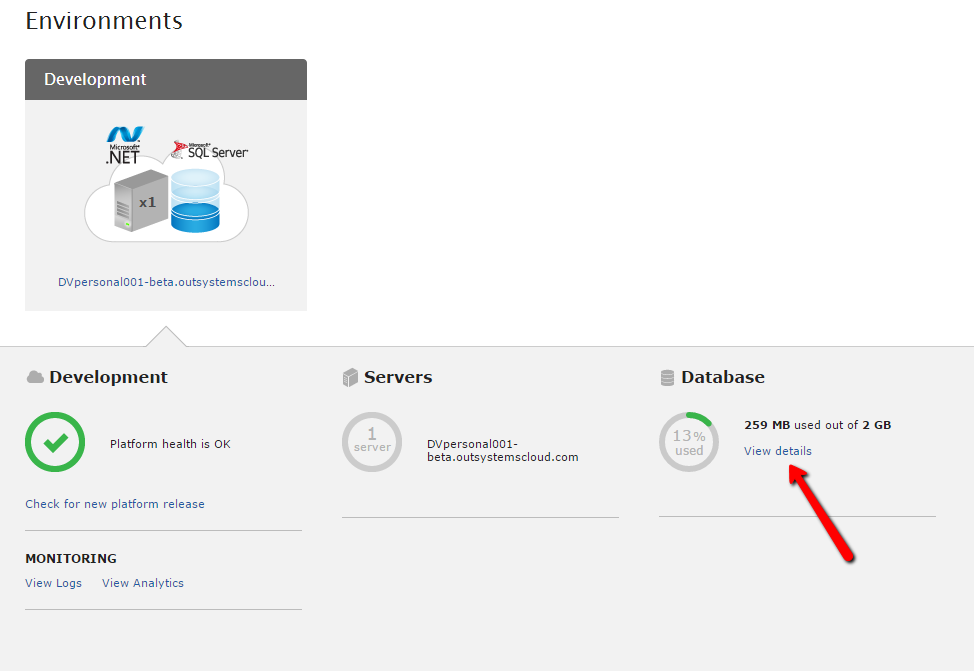Click the '1 server' circle indicator
This screenshot has height=671, width=974.
372,442
